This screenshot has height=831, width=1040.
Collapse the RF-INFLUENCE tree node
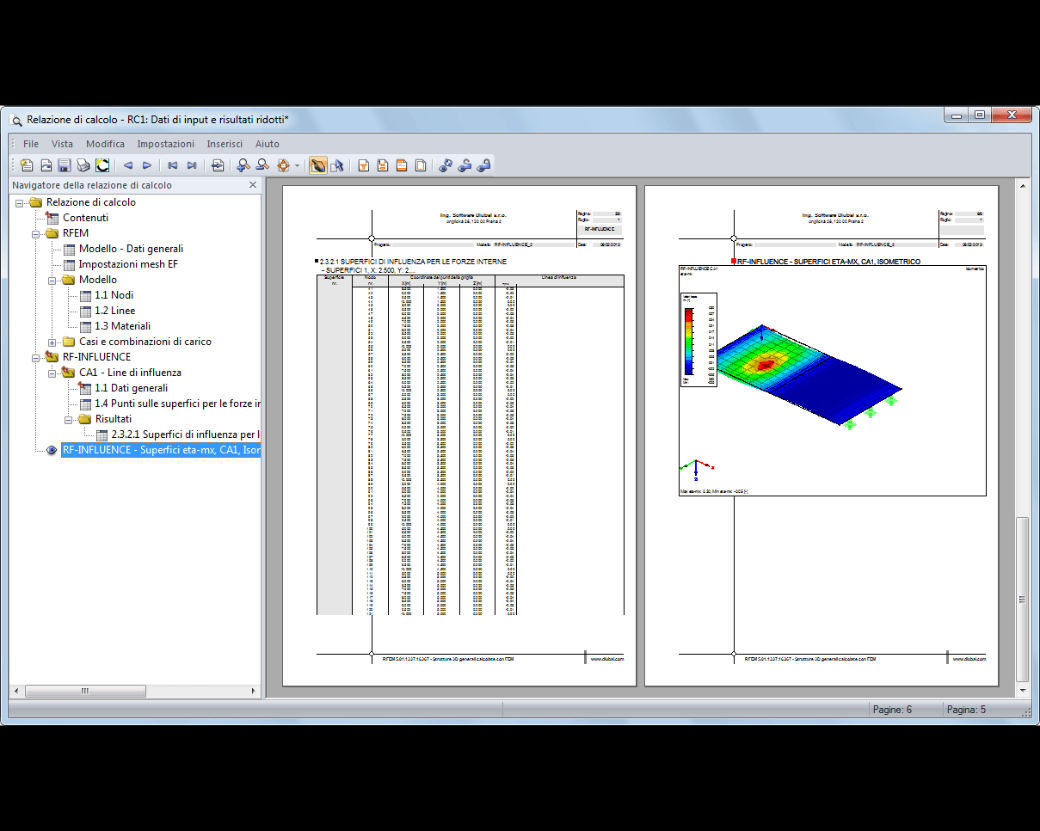pyautogui.click(x=36, y=357)
